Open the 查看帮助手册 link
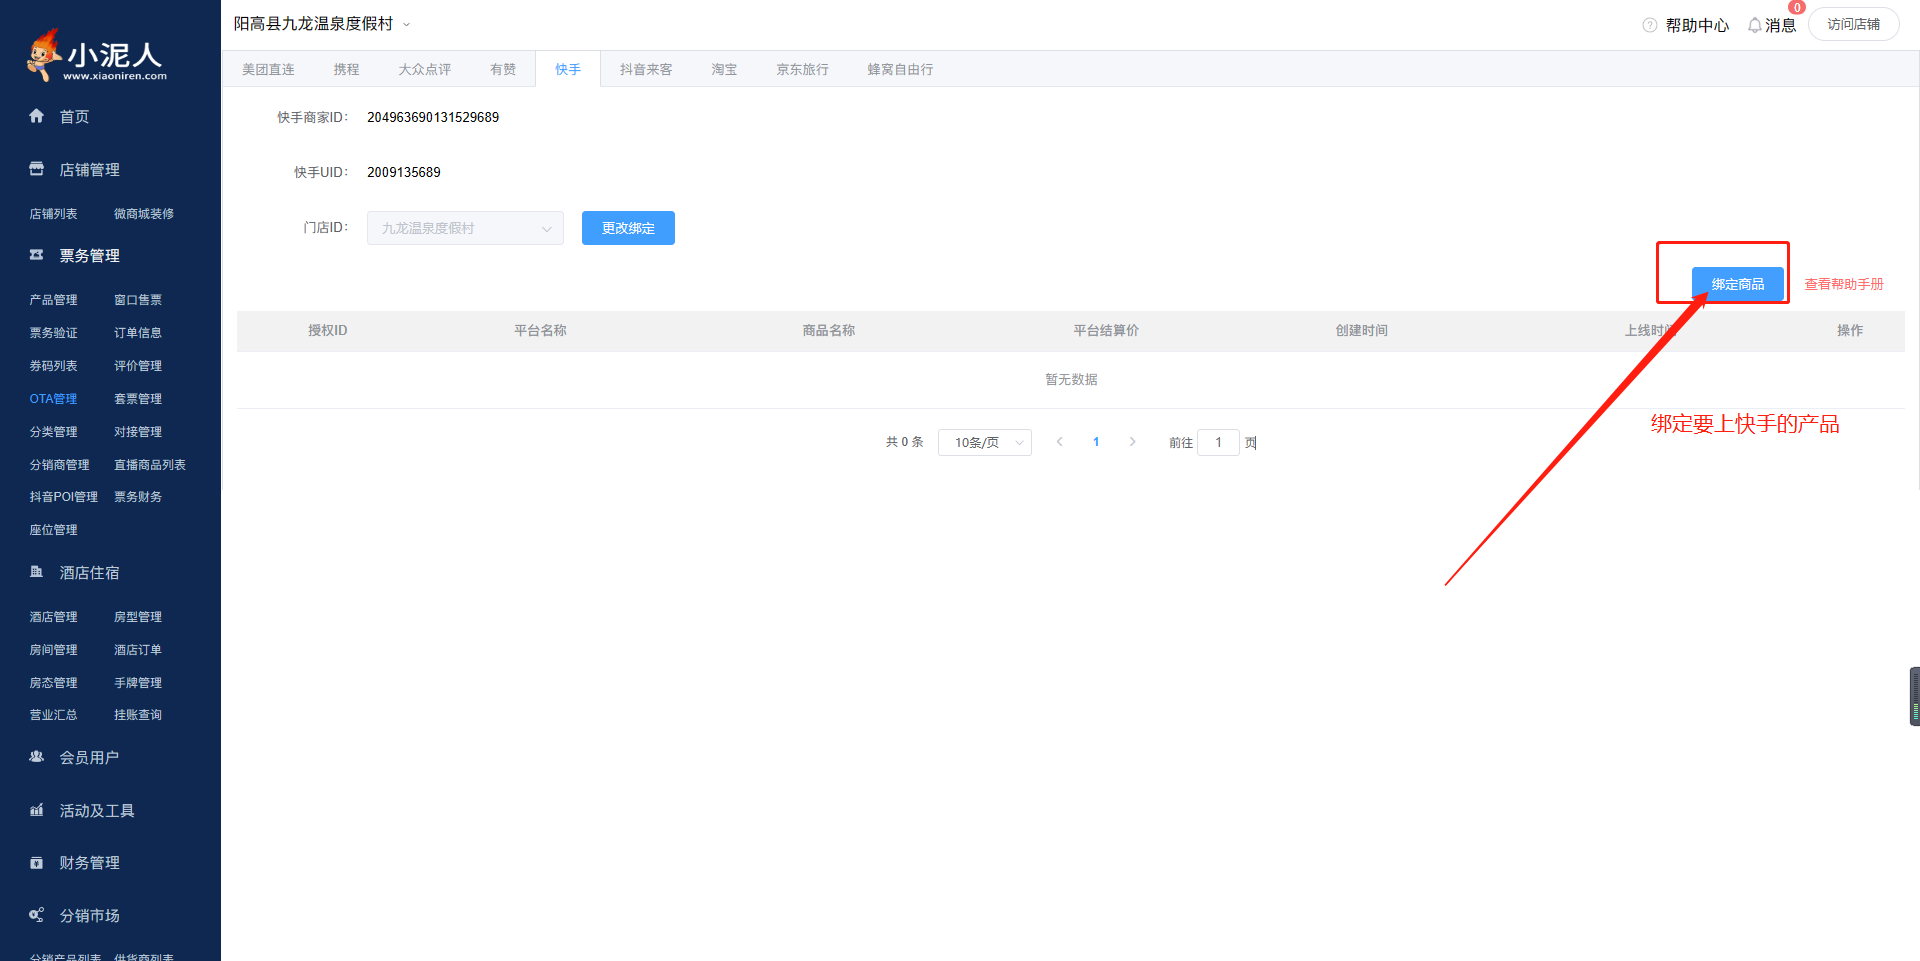 tap(1843, 284)
